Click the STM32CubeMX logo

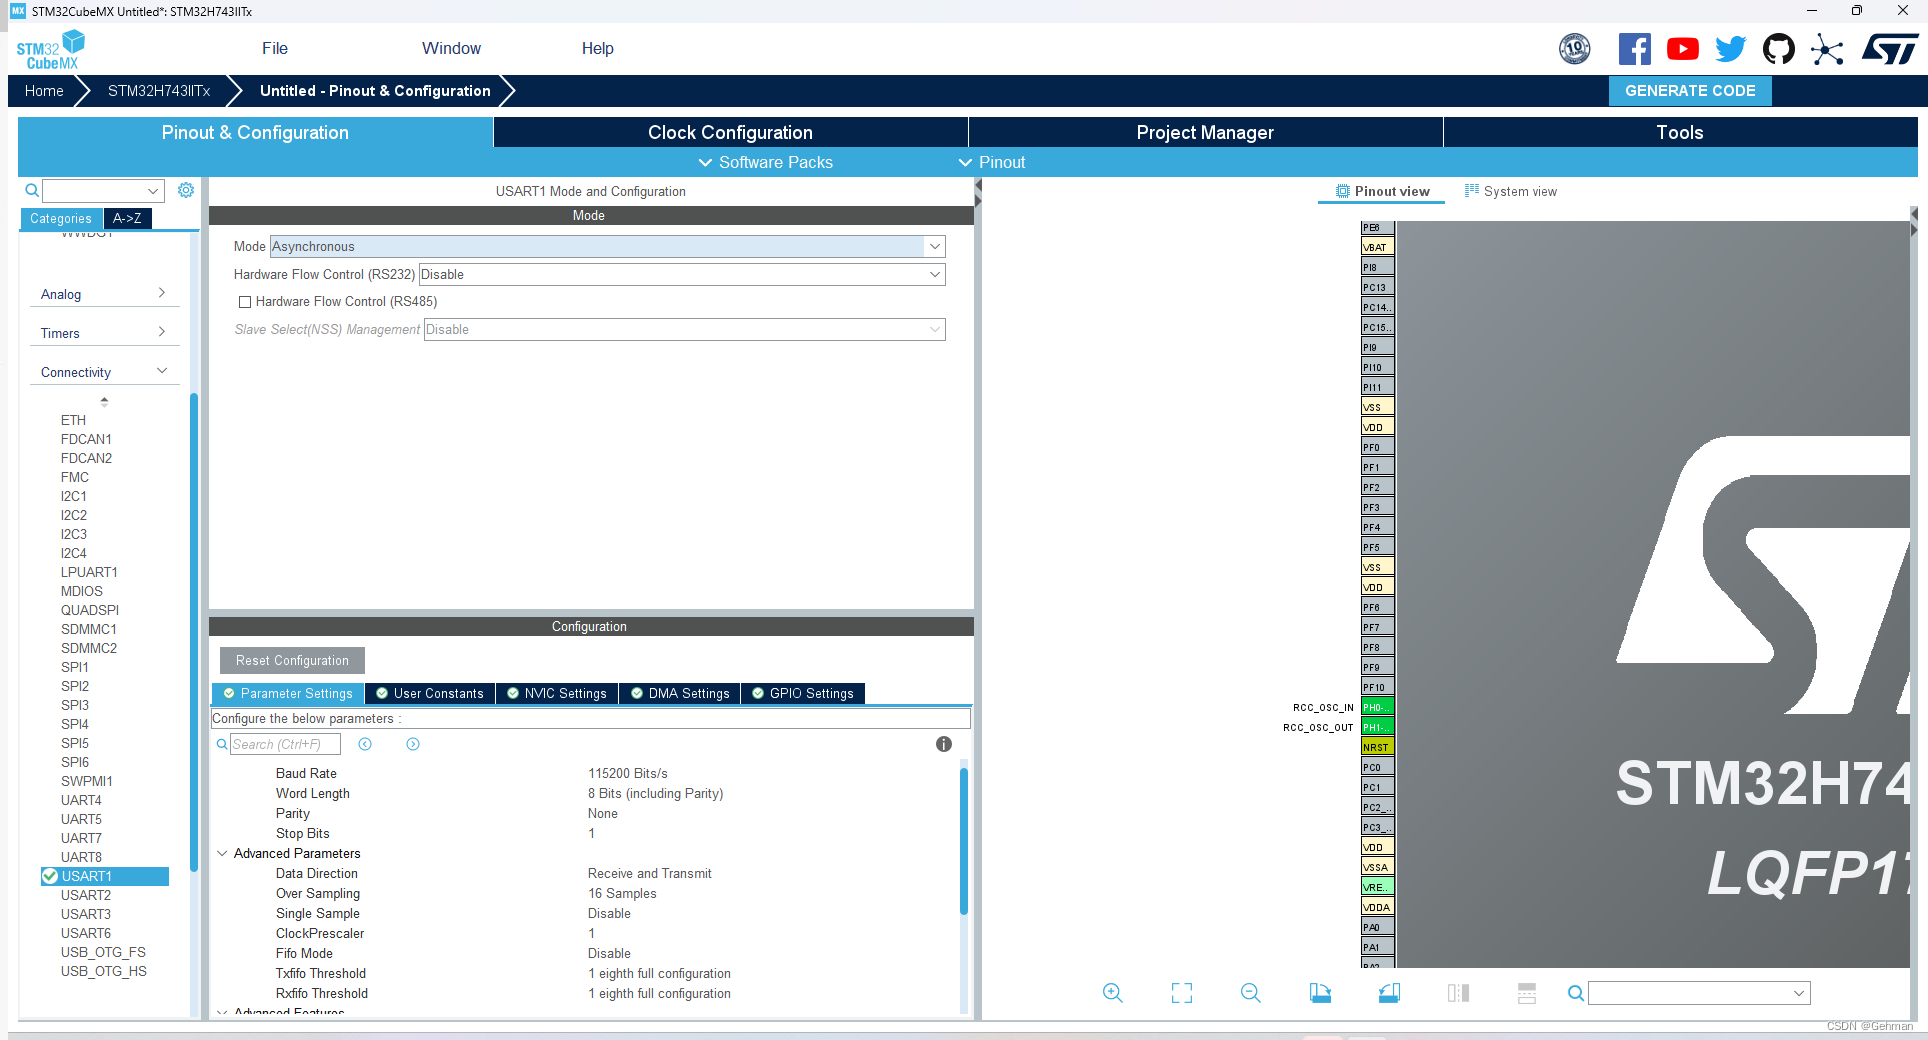click(x=51, y=49)
